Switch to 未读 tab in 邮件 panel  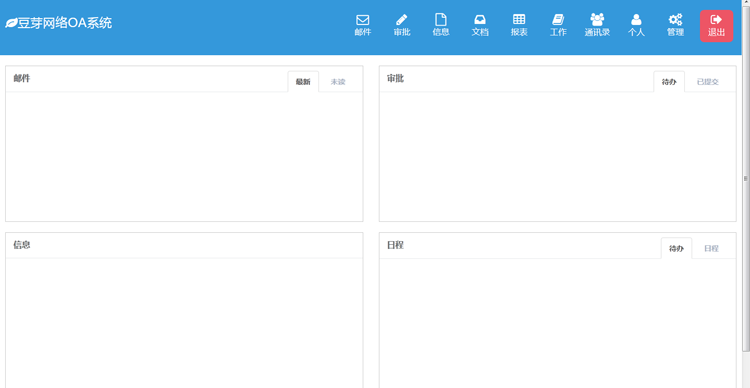coord(338,82)
